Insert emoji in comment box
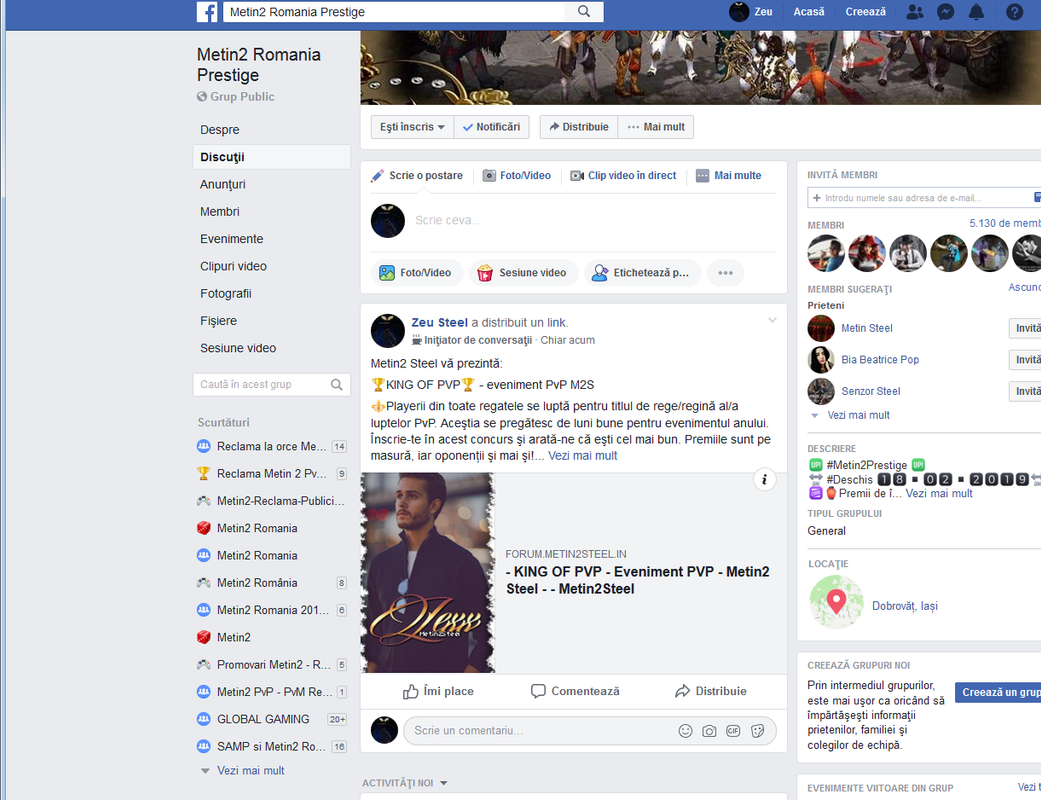Screen dimensions: 1041x800 pyautogui.click(x=685, y=731)
